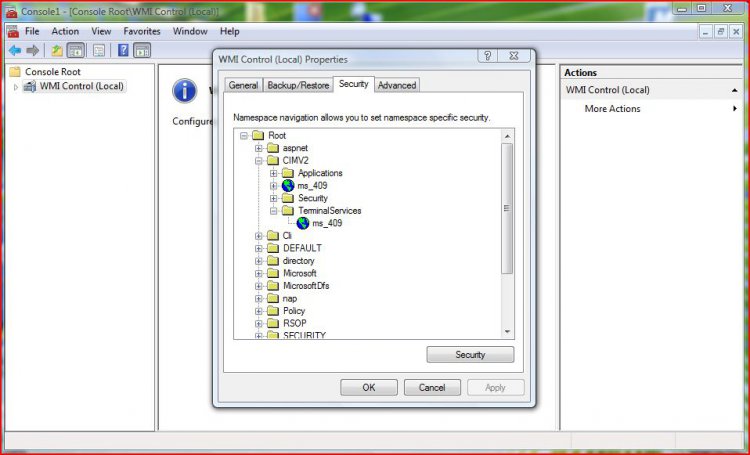Open the Action menu
Screen dimensions: 750x455
65,31
